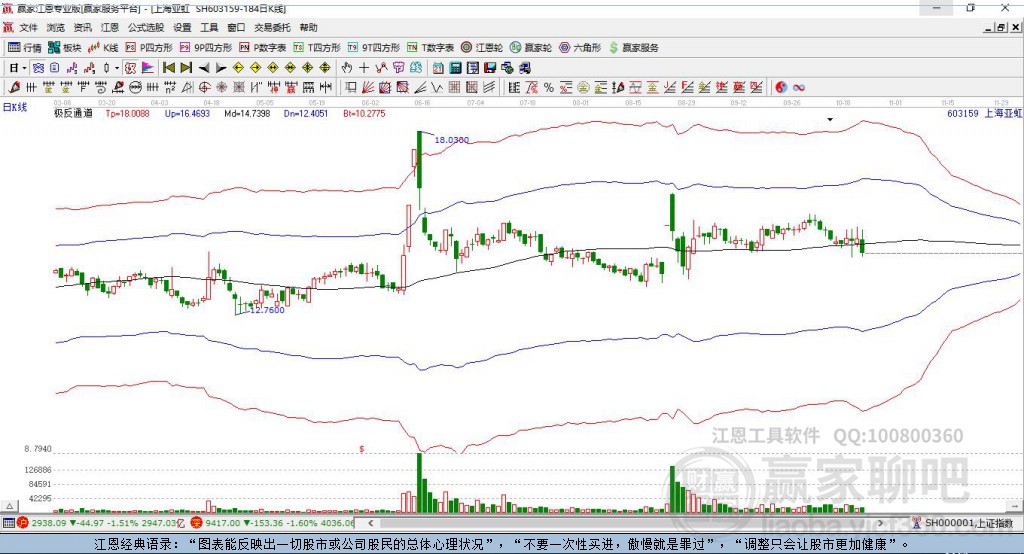
Task: Click the Bt=10.2775 indicator value
Action: (364, 113)
